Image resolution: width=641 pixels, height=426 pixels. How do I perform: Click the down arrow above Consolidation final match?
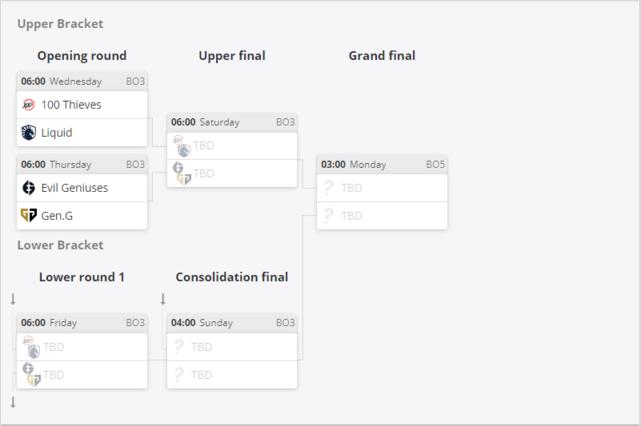(x=163, y=299)
